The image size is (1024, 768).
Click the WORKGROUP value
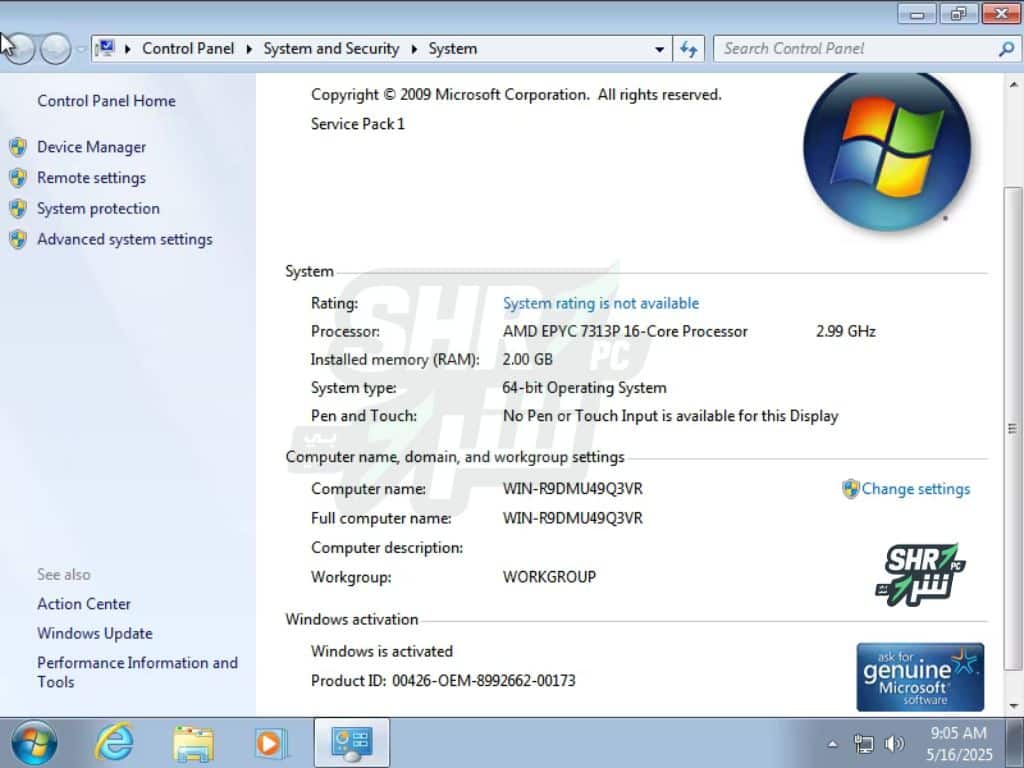(x=549, y=577)
